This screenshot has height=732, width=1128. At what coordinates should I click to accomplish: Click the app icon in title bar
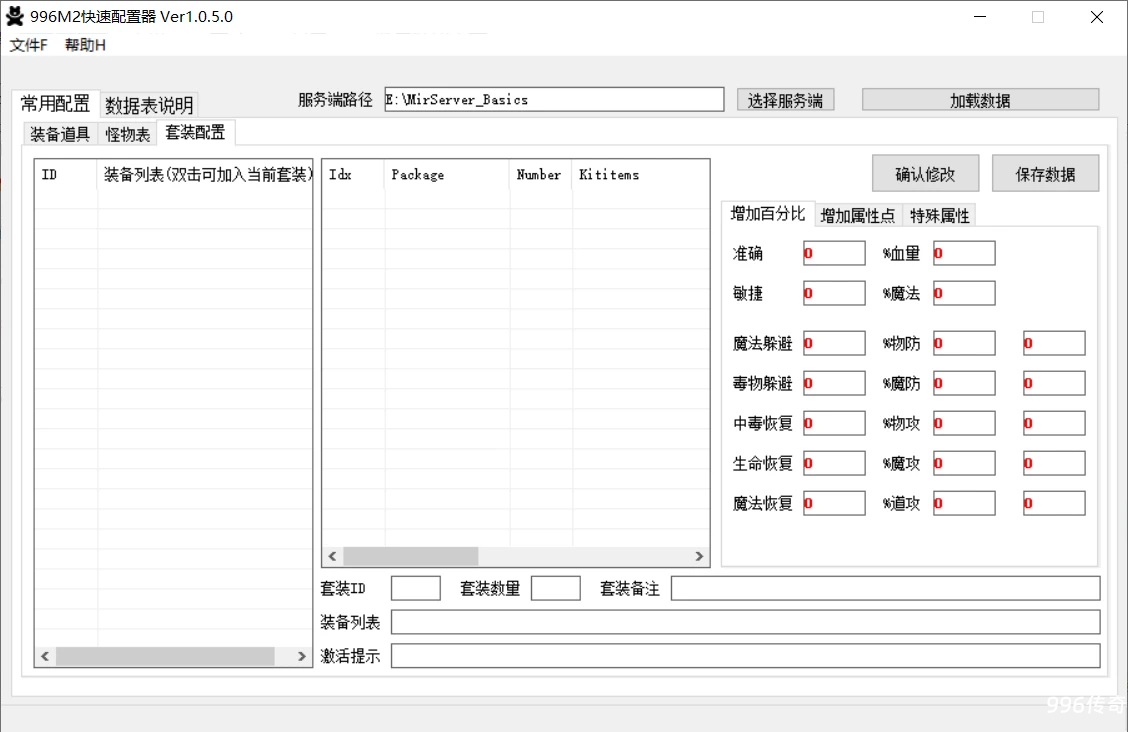pyautogui.click(x=15, y=17)
